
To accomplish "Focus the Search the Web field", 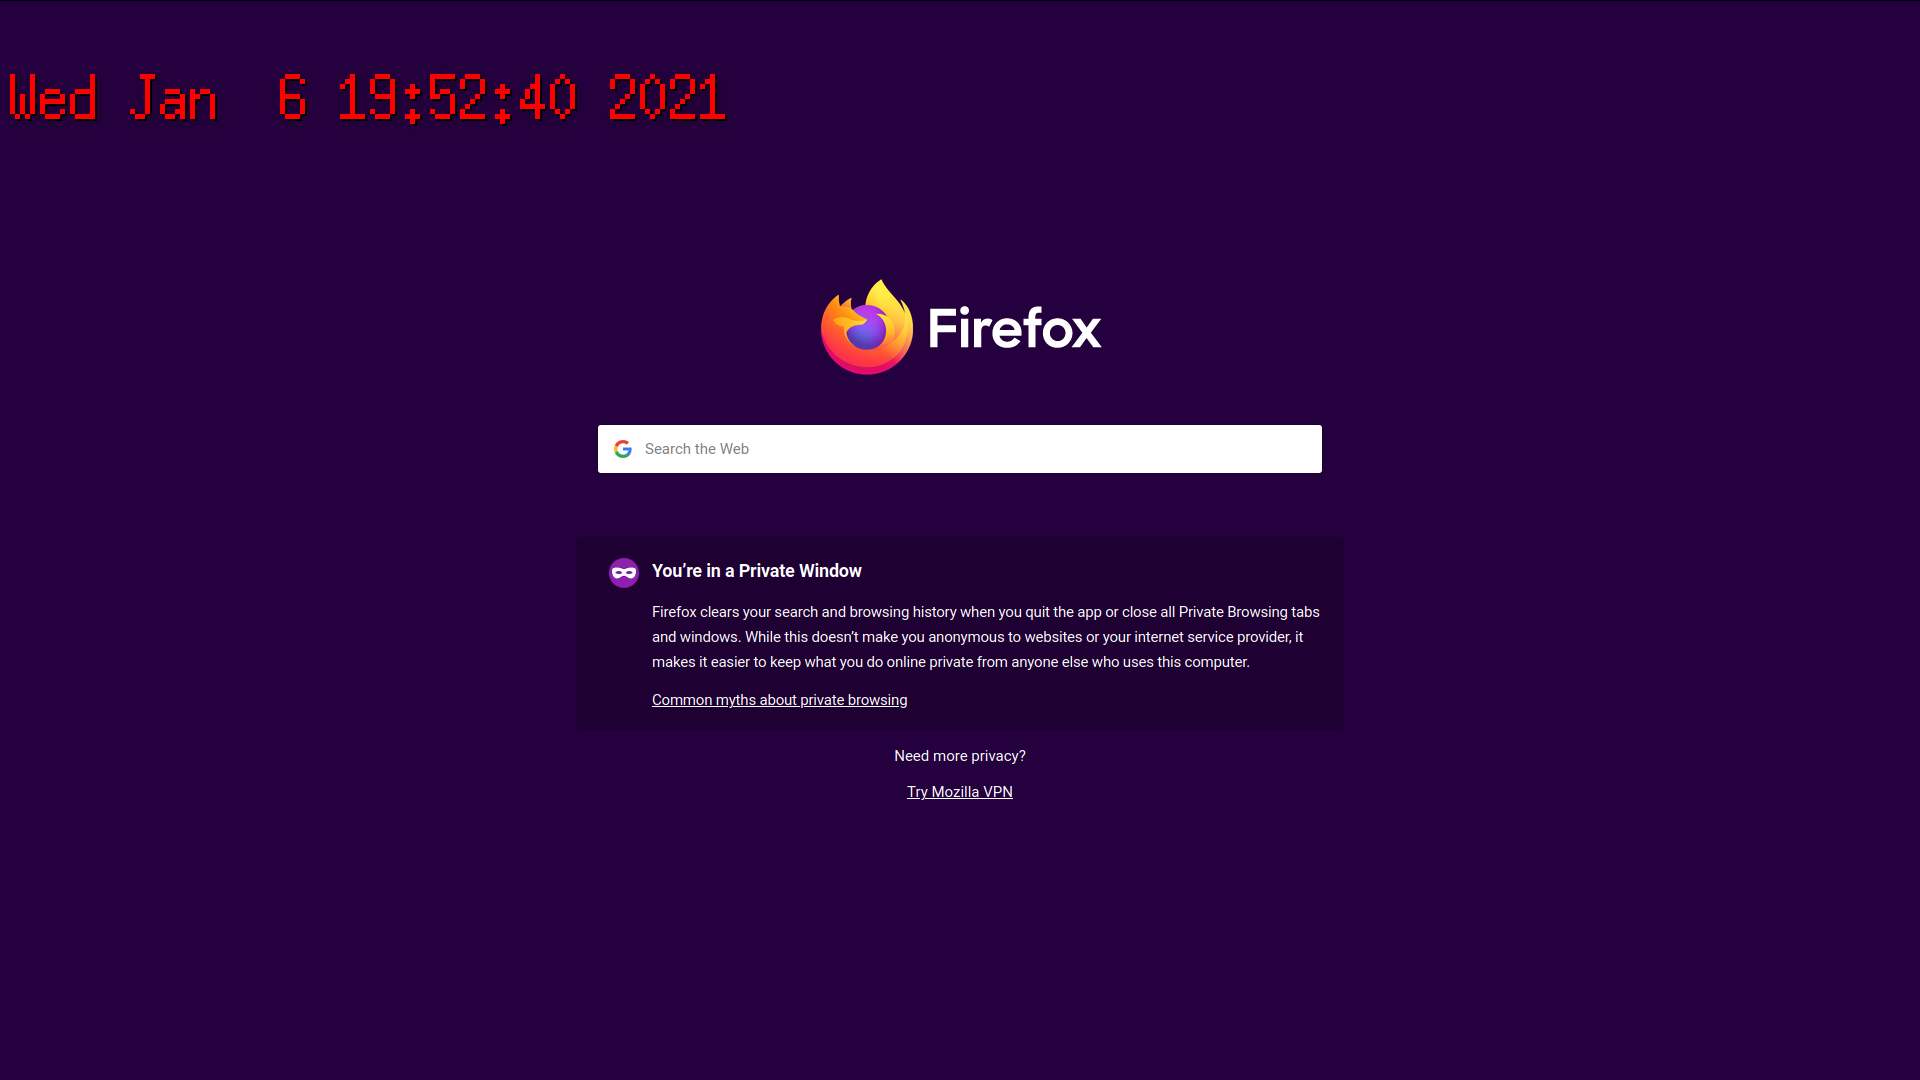I will point(959,449).
